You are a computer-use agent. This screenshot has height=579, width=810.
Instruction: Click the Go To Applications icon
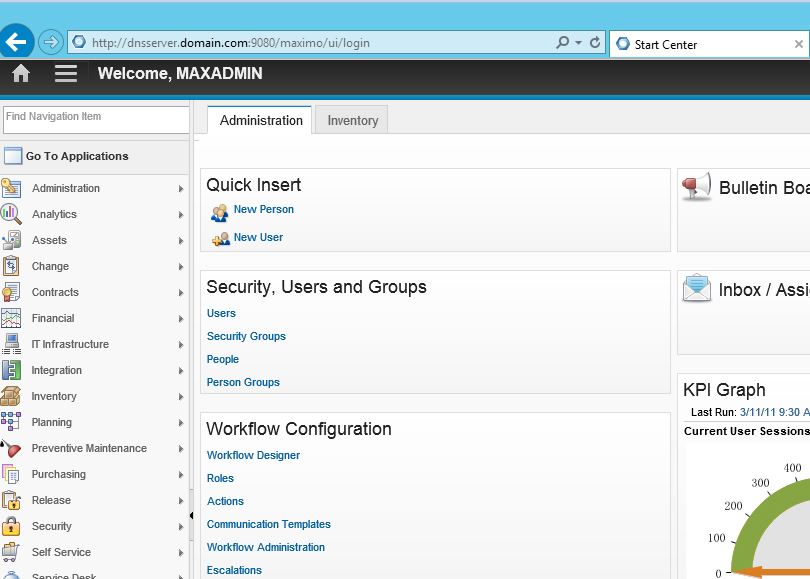click(12, 156)
